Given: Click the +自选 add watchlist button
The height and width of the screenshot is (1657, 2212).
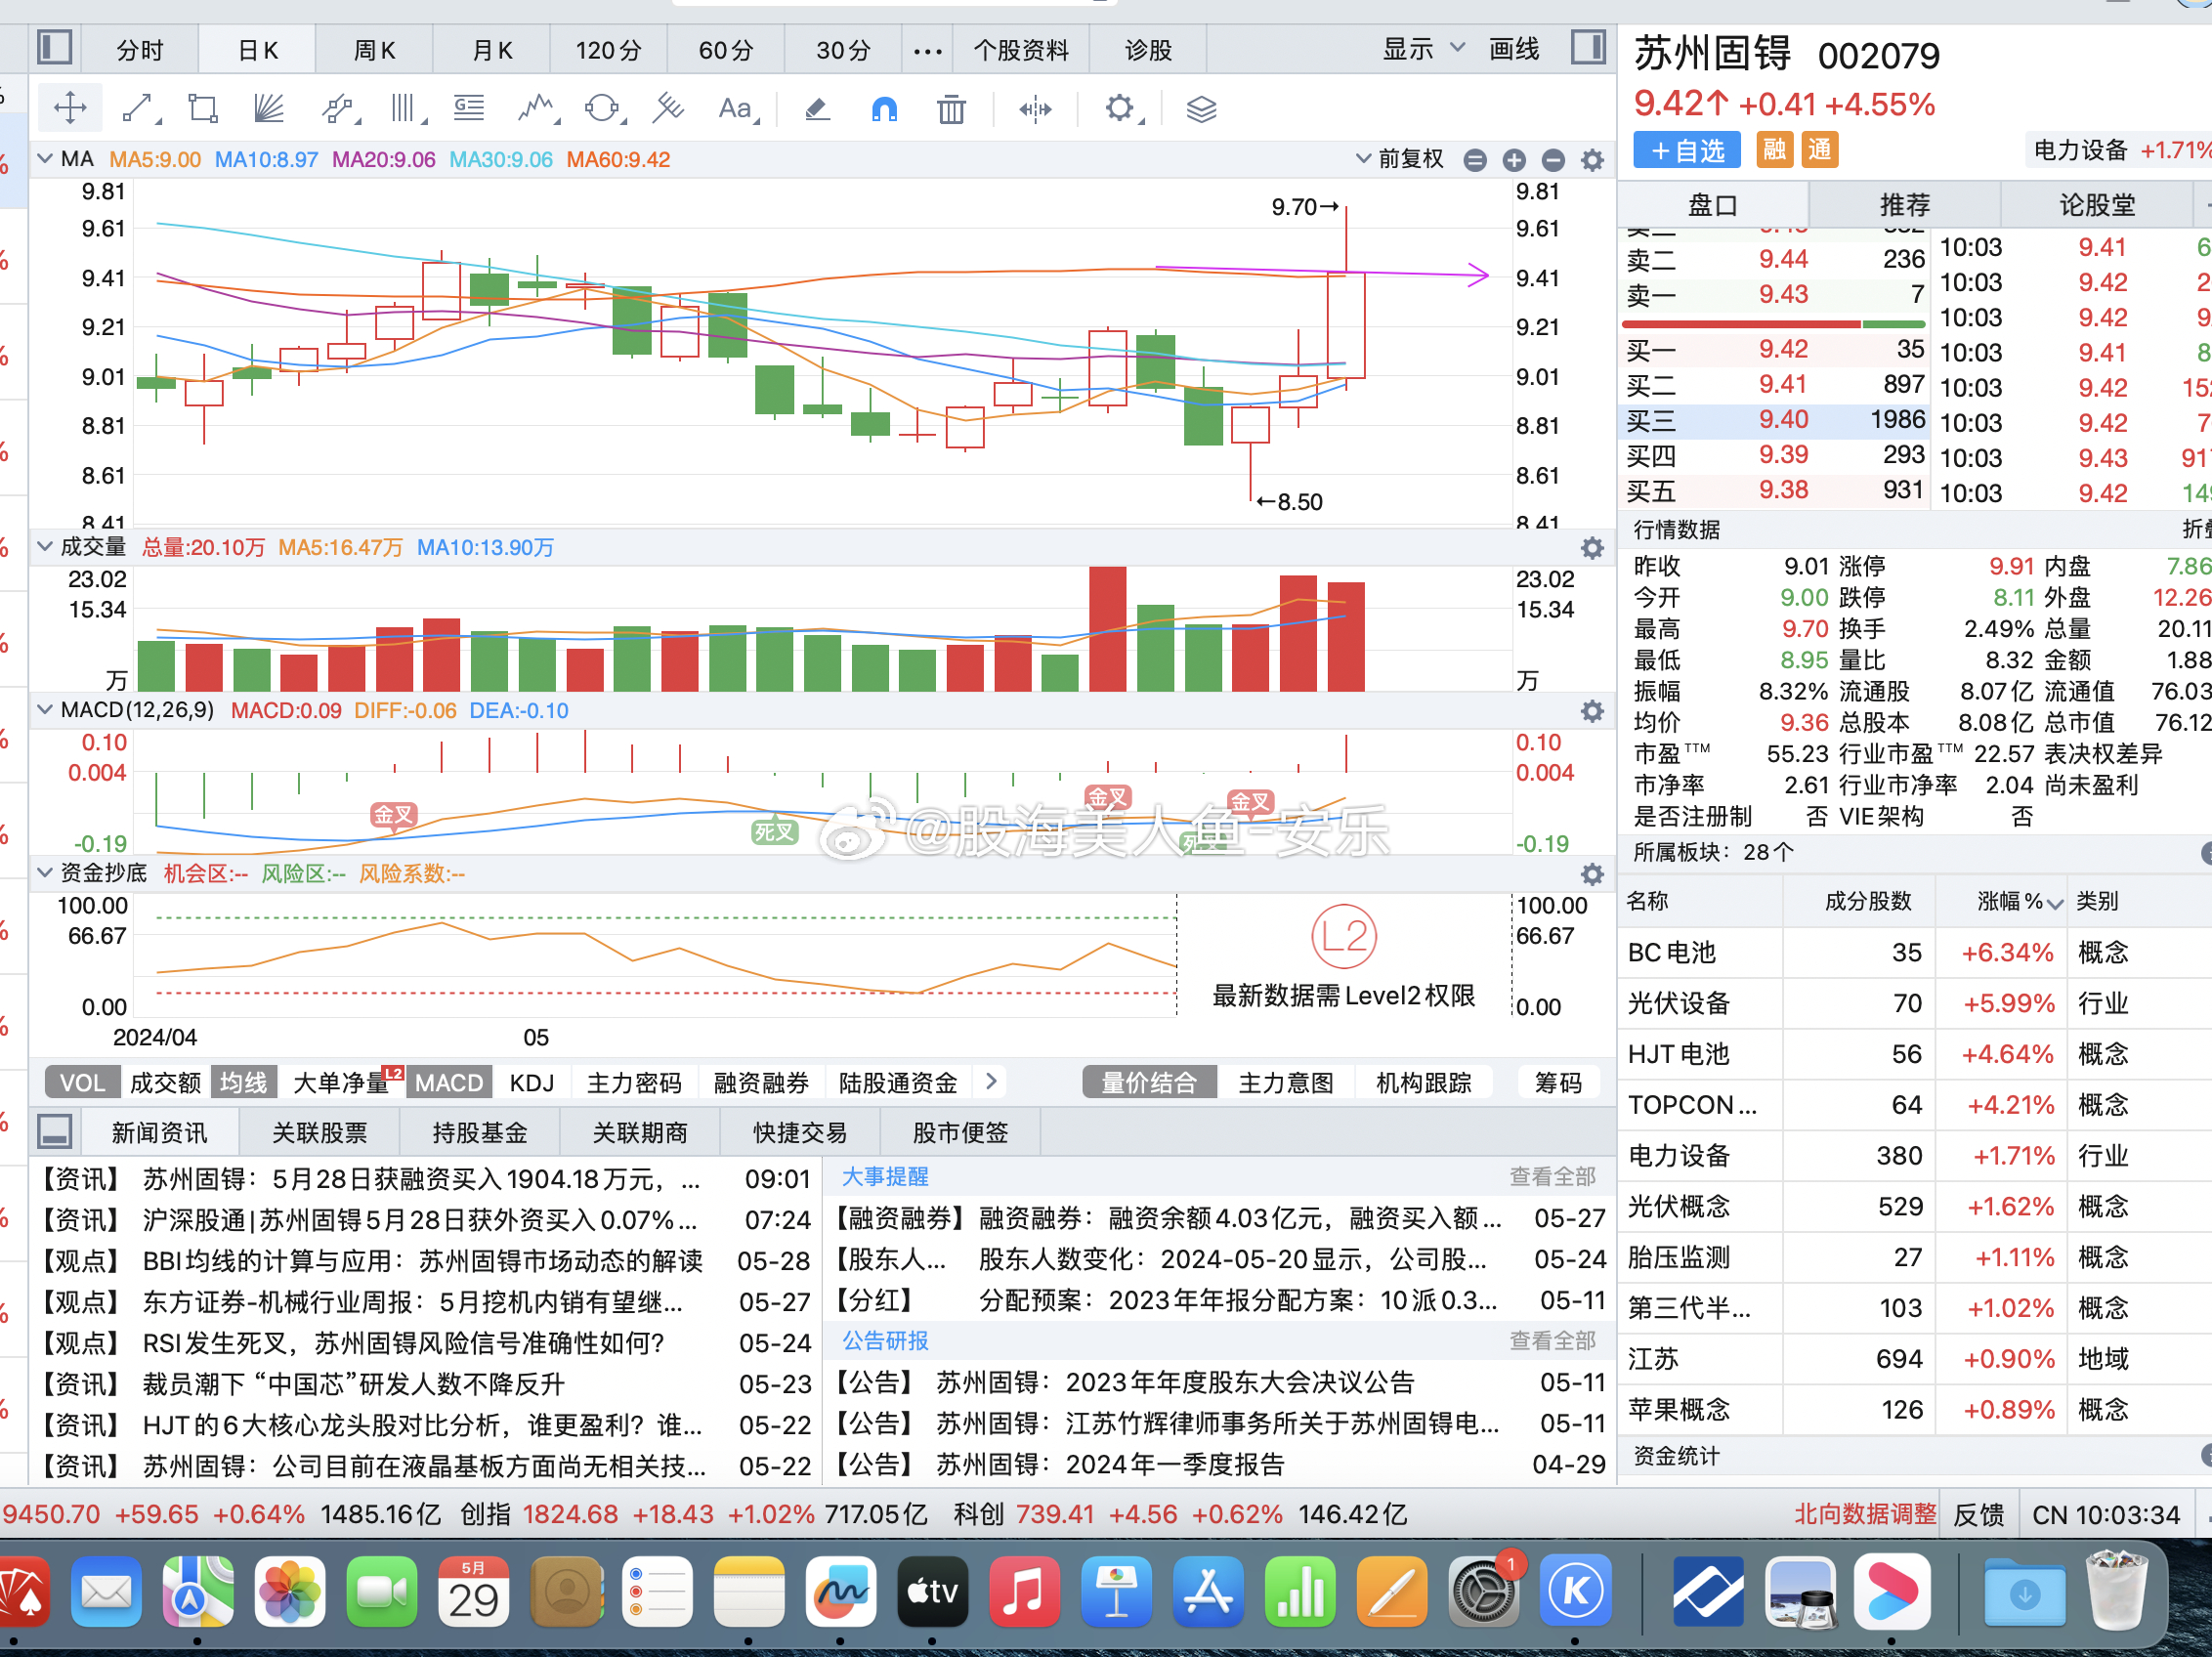Looking at the screenshot, I should point(1686,150).
